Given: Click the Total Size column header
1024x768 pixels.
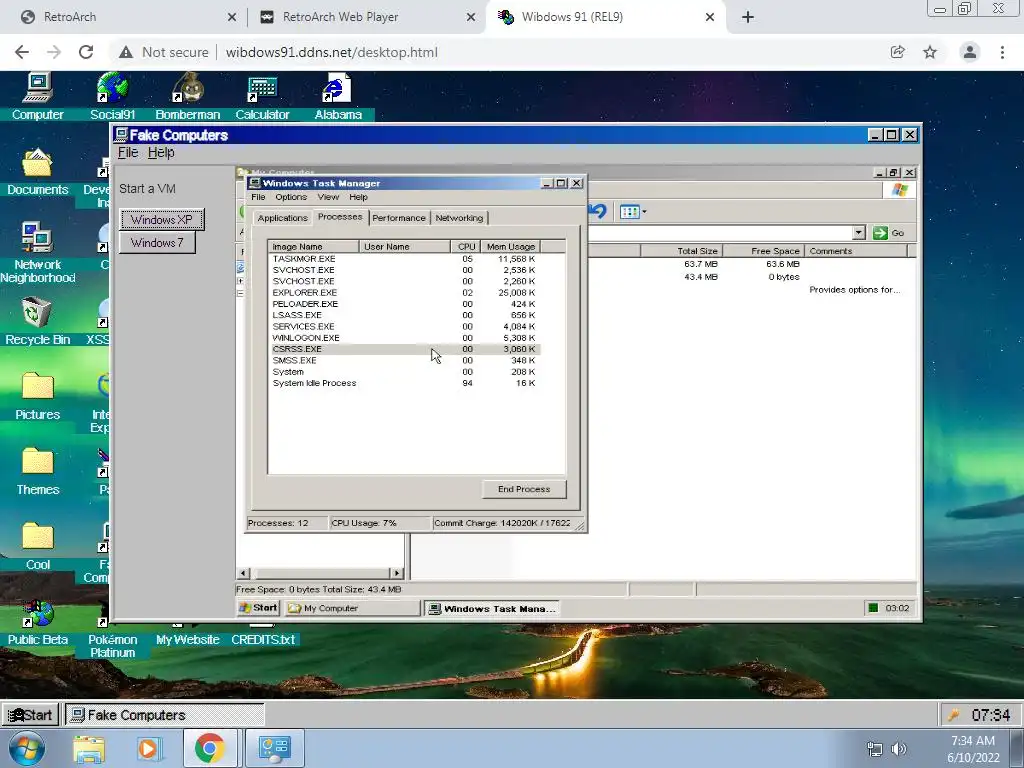Looking at the screenshot, I should tap(681, 251).
